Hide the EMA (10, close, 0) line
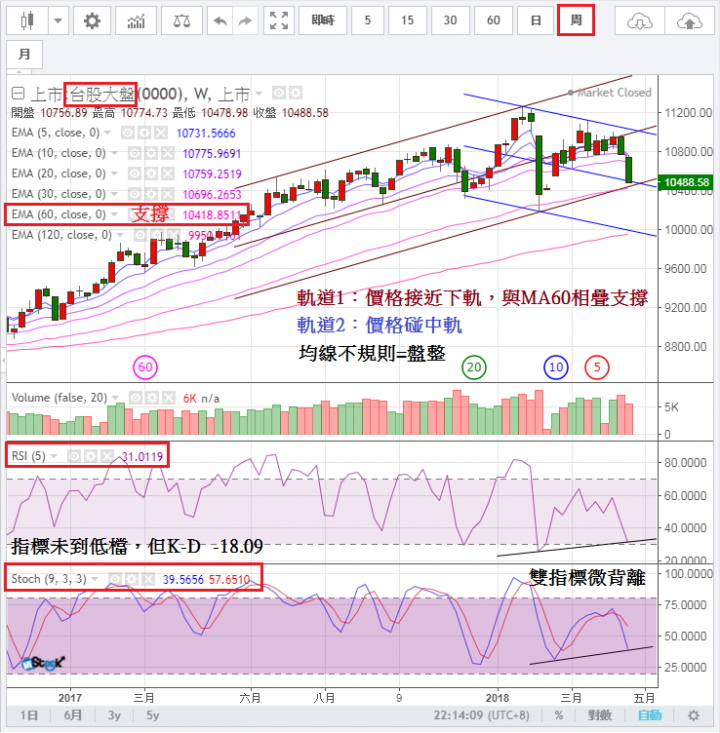The width and height of the screenshot is (720, 733). pos(134,153)
